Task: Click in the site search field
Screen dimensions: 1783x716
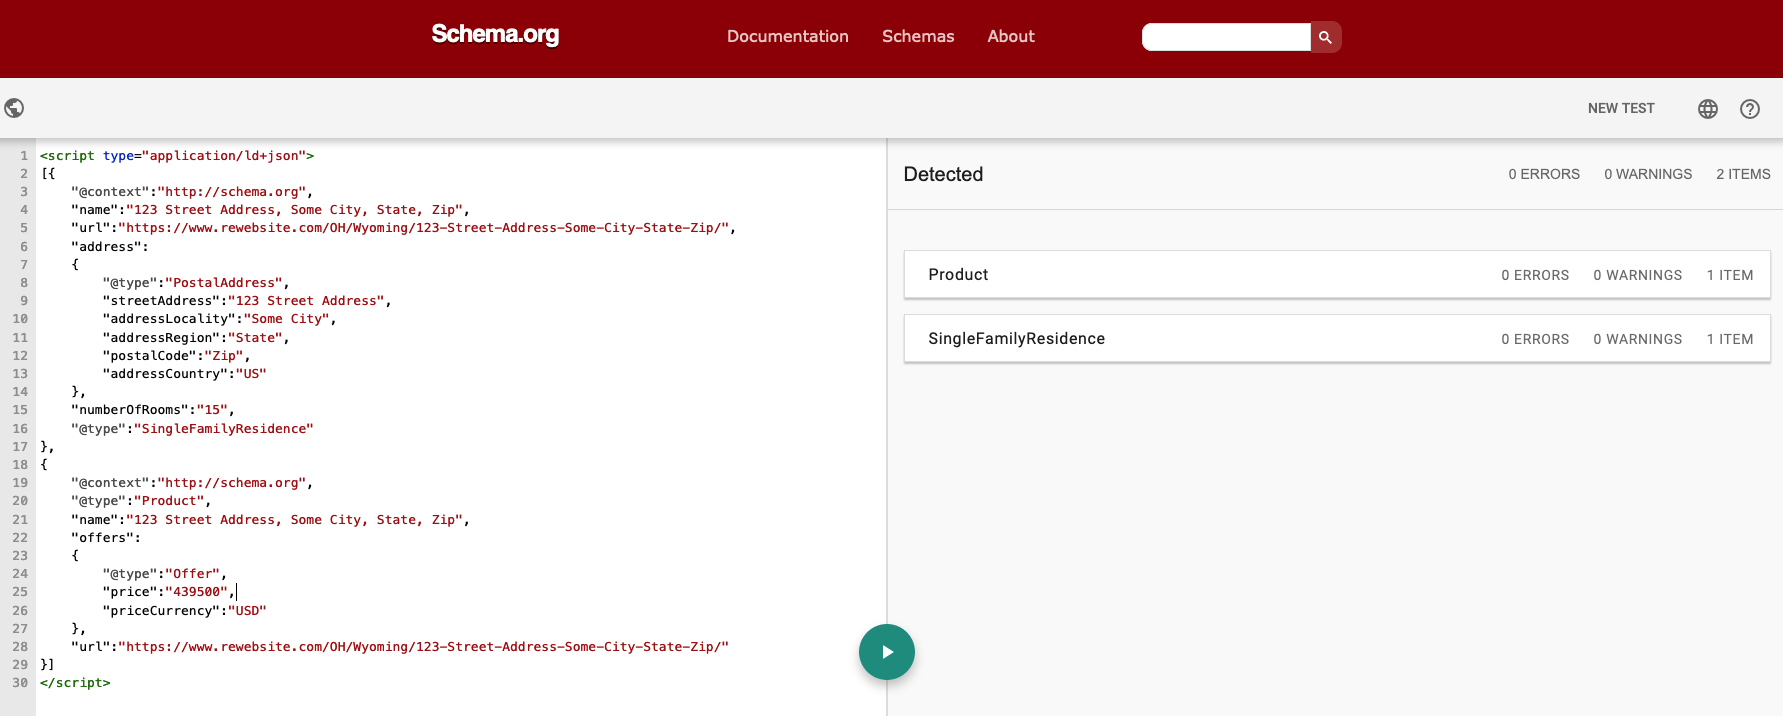Action: [1225, 37]
